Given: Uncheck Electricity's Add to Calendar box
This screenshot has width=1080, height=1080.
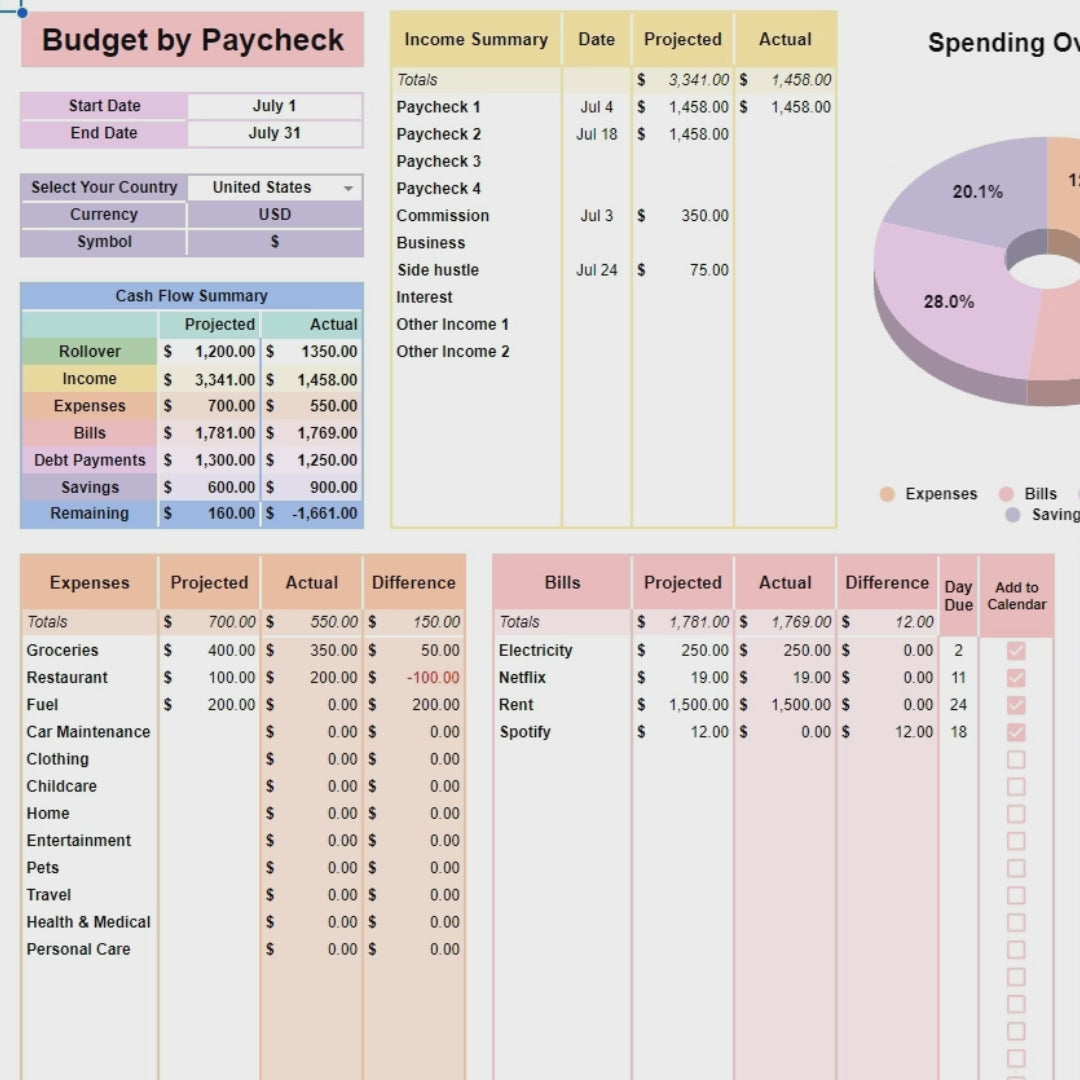Looking at the screenshot, I should (1016, 650).
